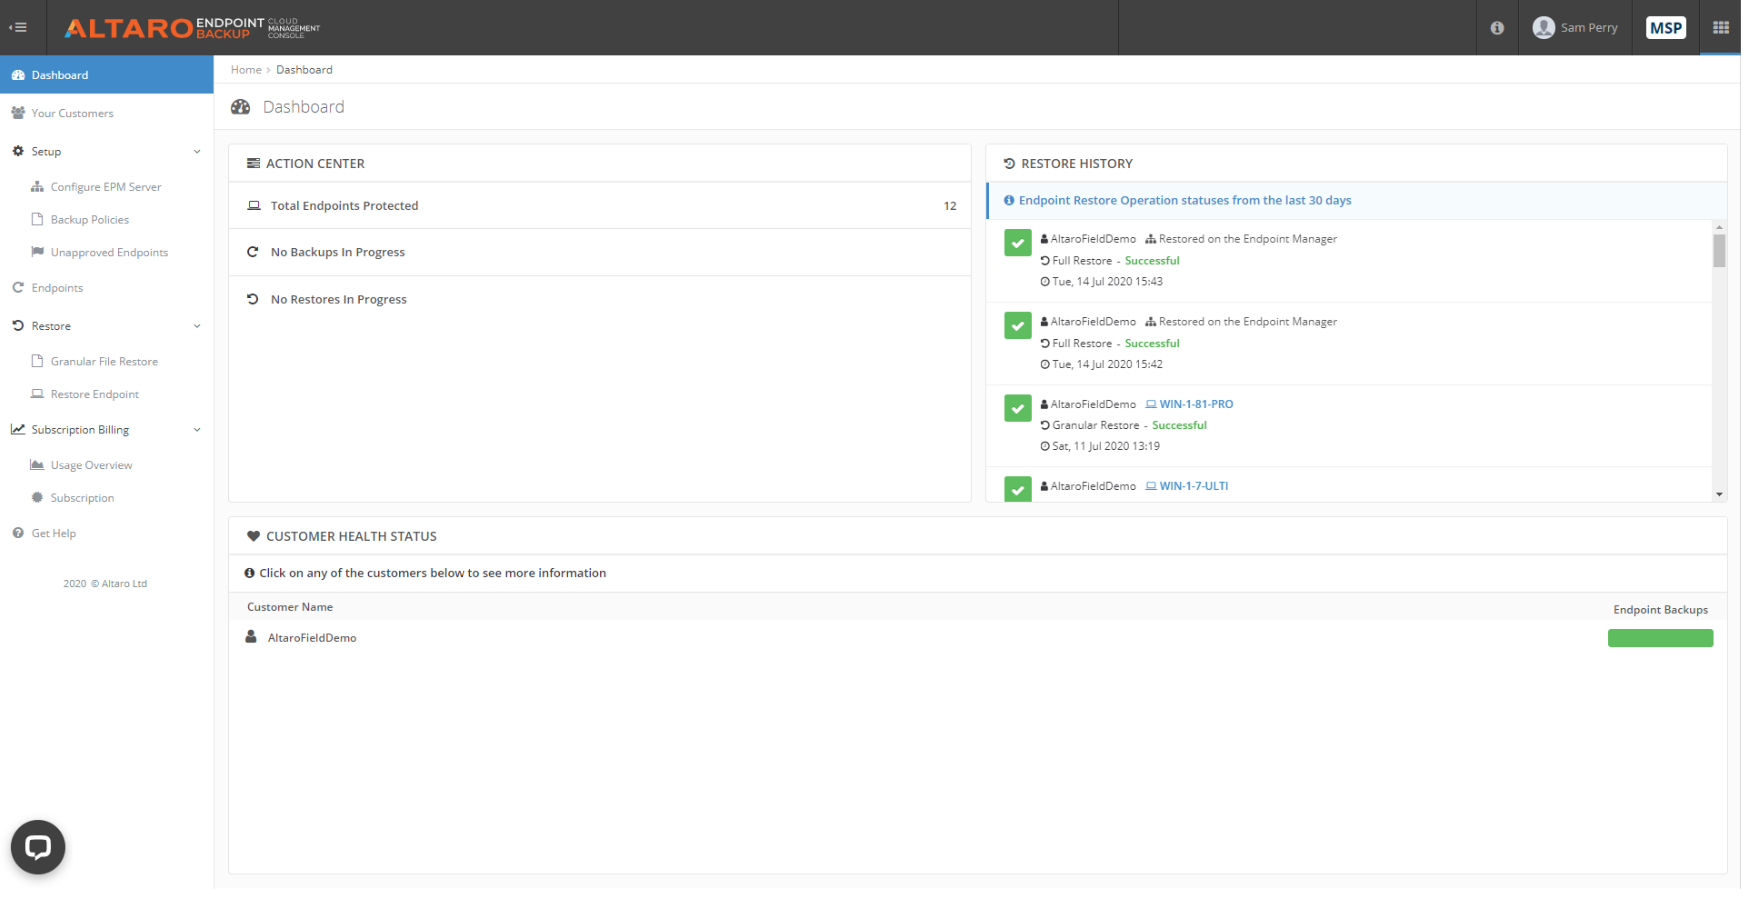Screen dimensions: 1744x897
Task: Click green check for the WIN-1-81-PRO restore
Action: [x=1018, y=409]
